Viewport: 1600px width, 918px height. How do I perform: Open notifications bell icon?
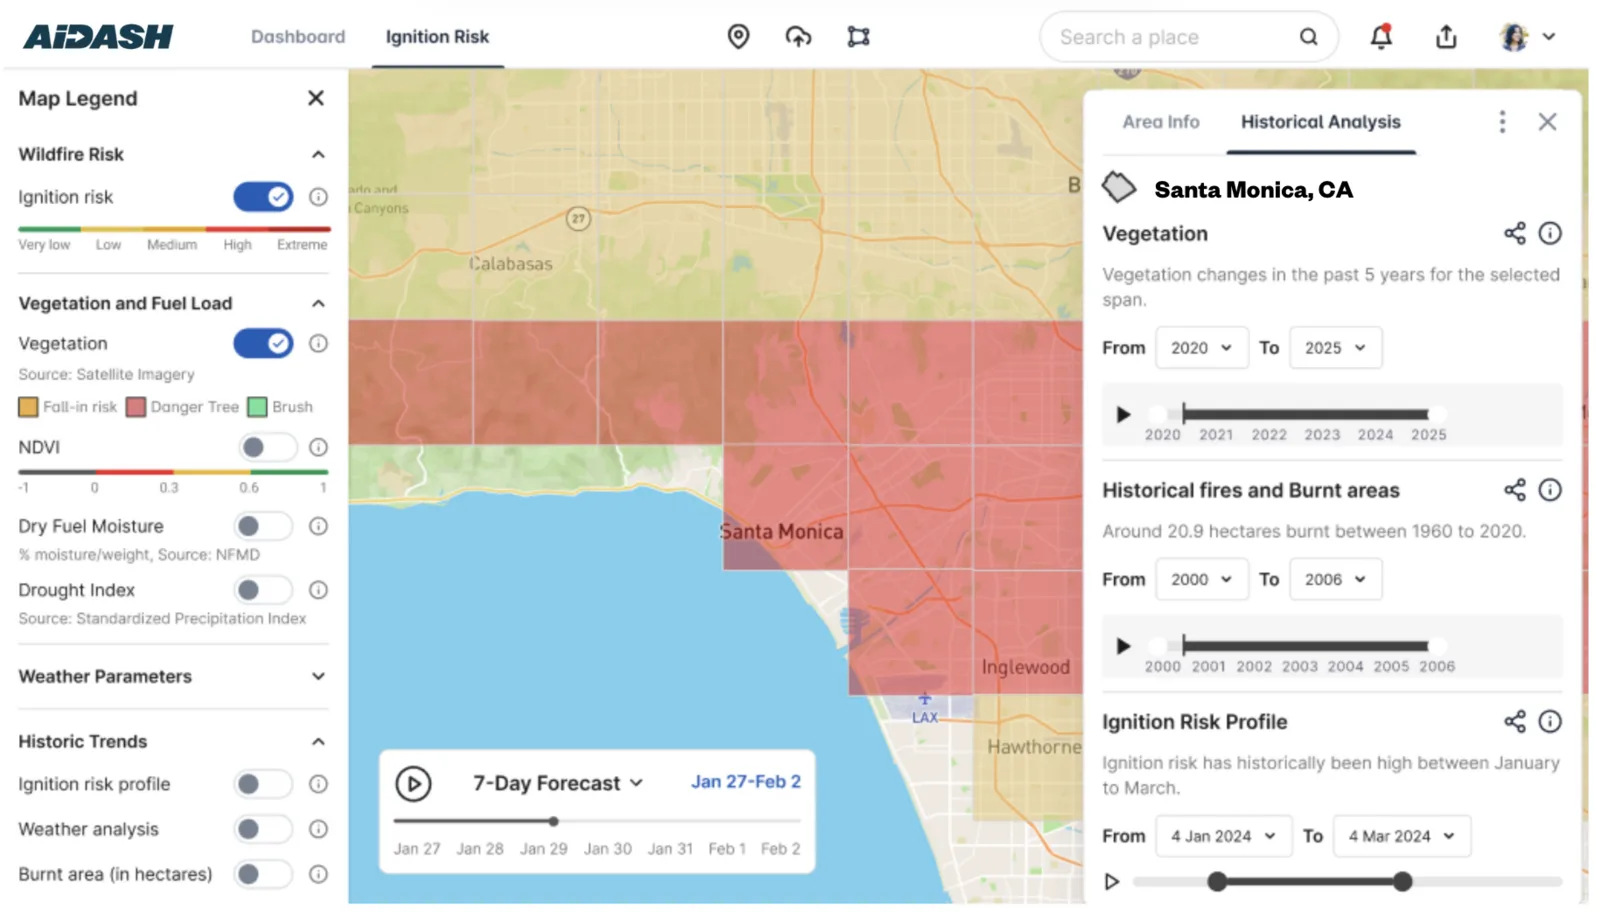(1381, 37)
